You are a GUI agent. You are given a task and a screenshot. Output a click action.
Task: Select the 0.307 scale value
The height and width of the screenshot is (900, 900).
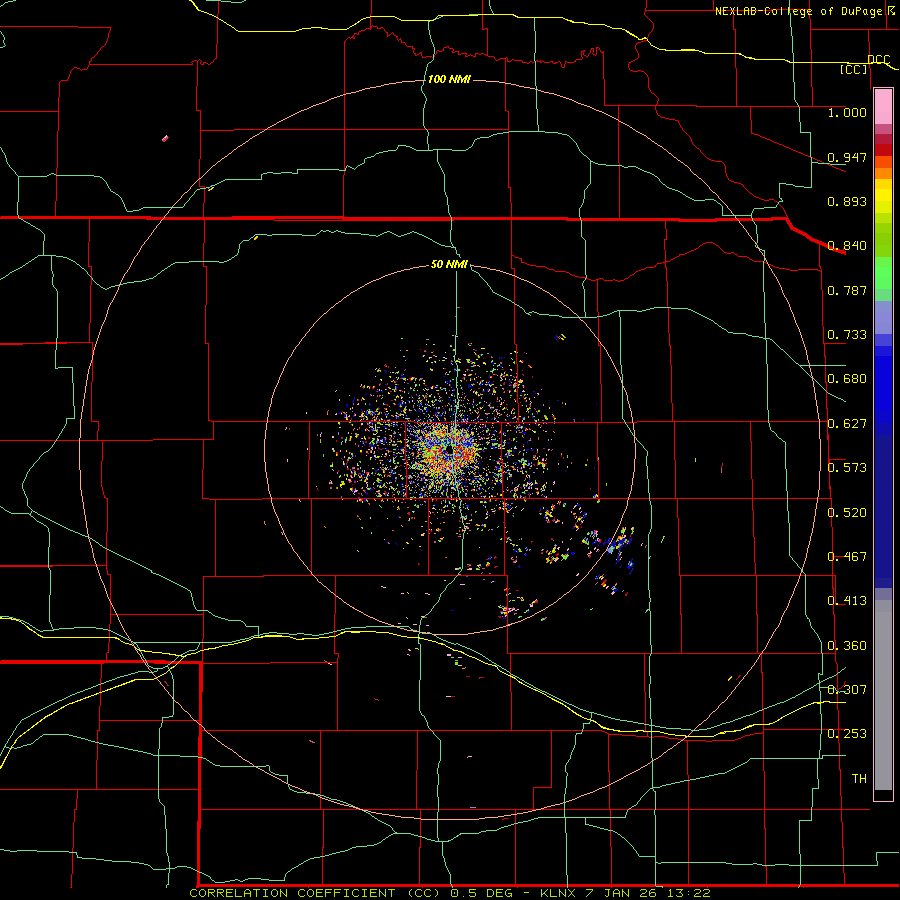(847, 690)
